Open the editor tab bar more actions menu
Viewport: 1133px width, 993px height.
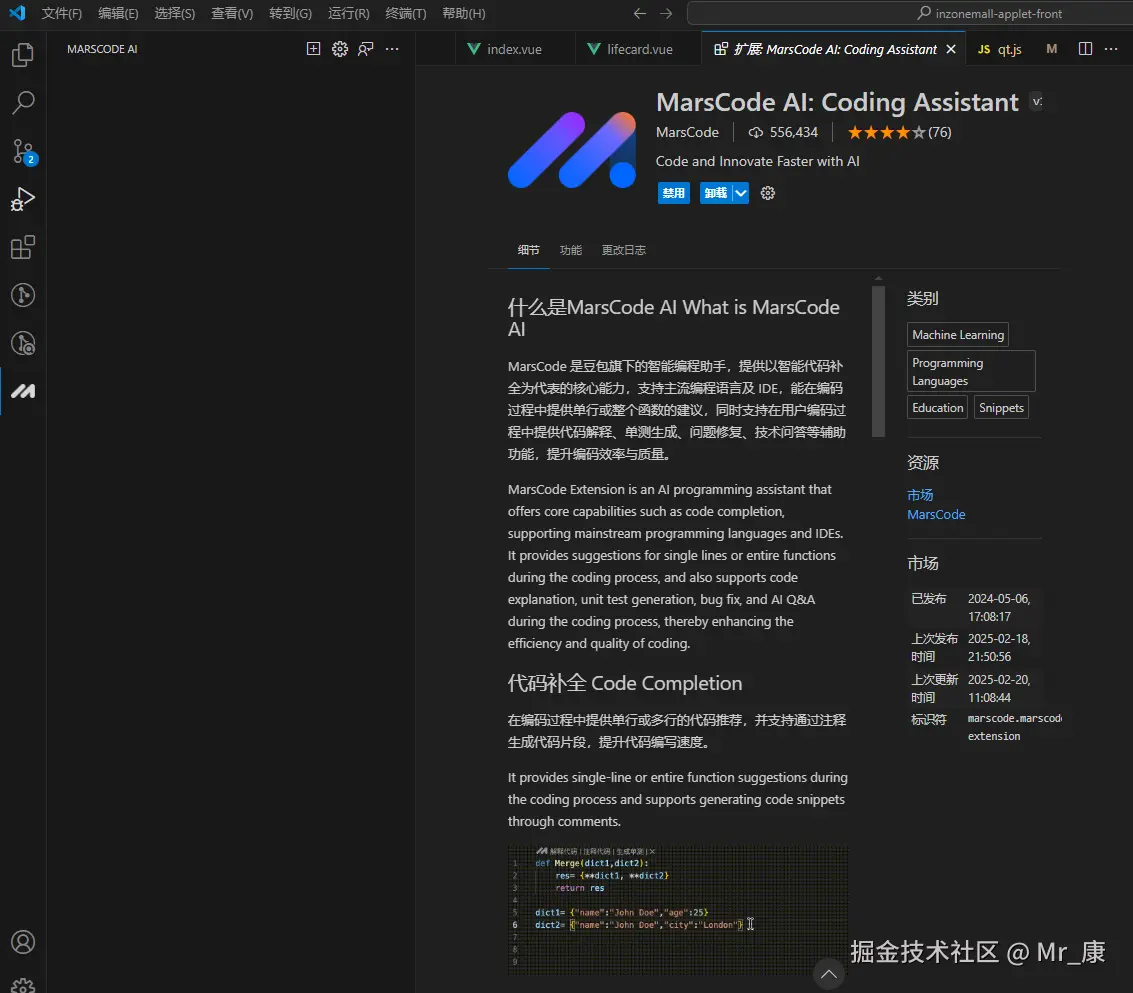coord(1111,49)
